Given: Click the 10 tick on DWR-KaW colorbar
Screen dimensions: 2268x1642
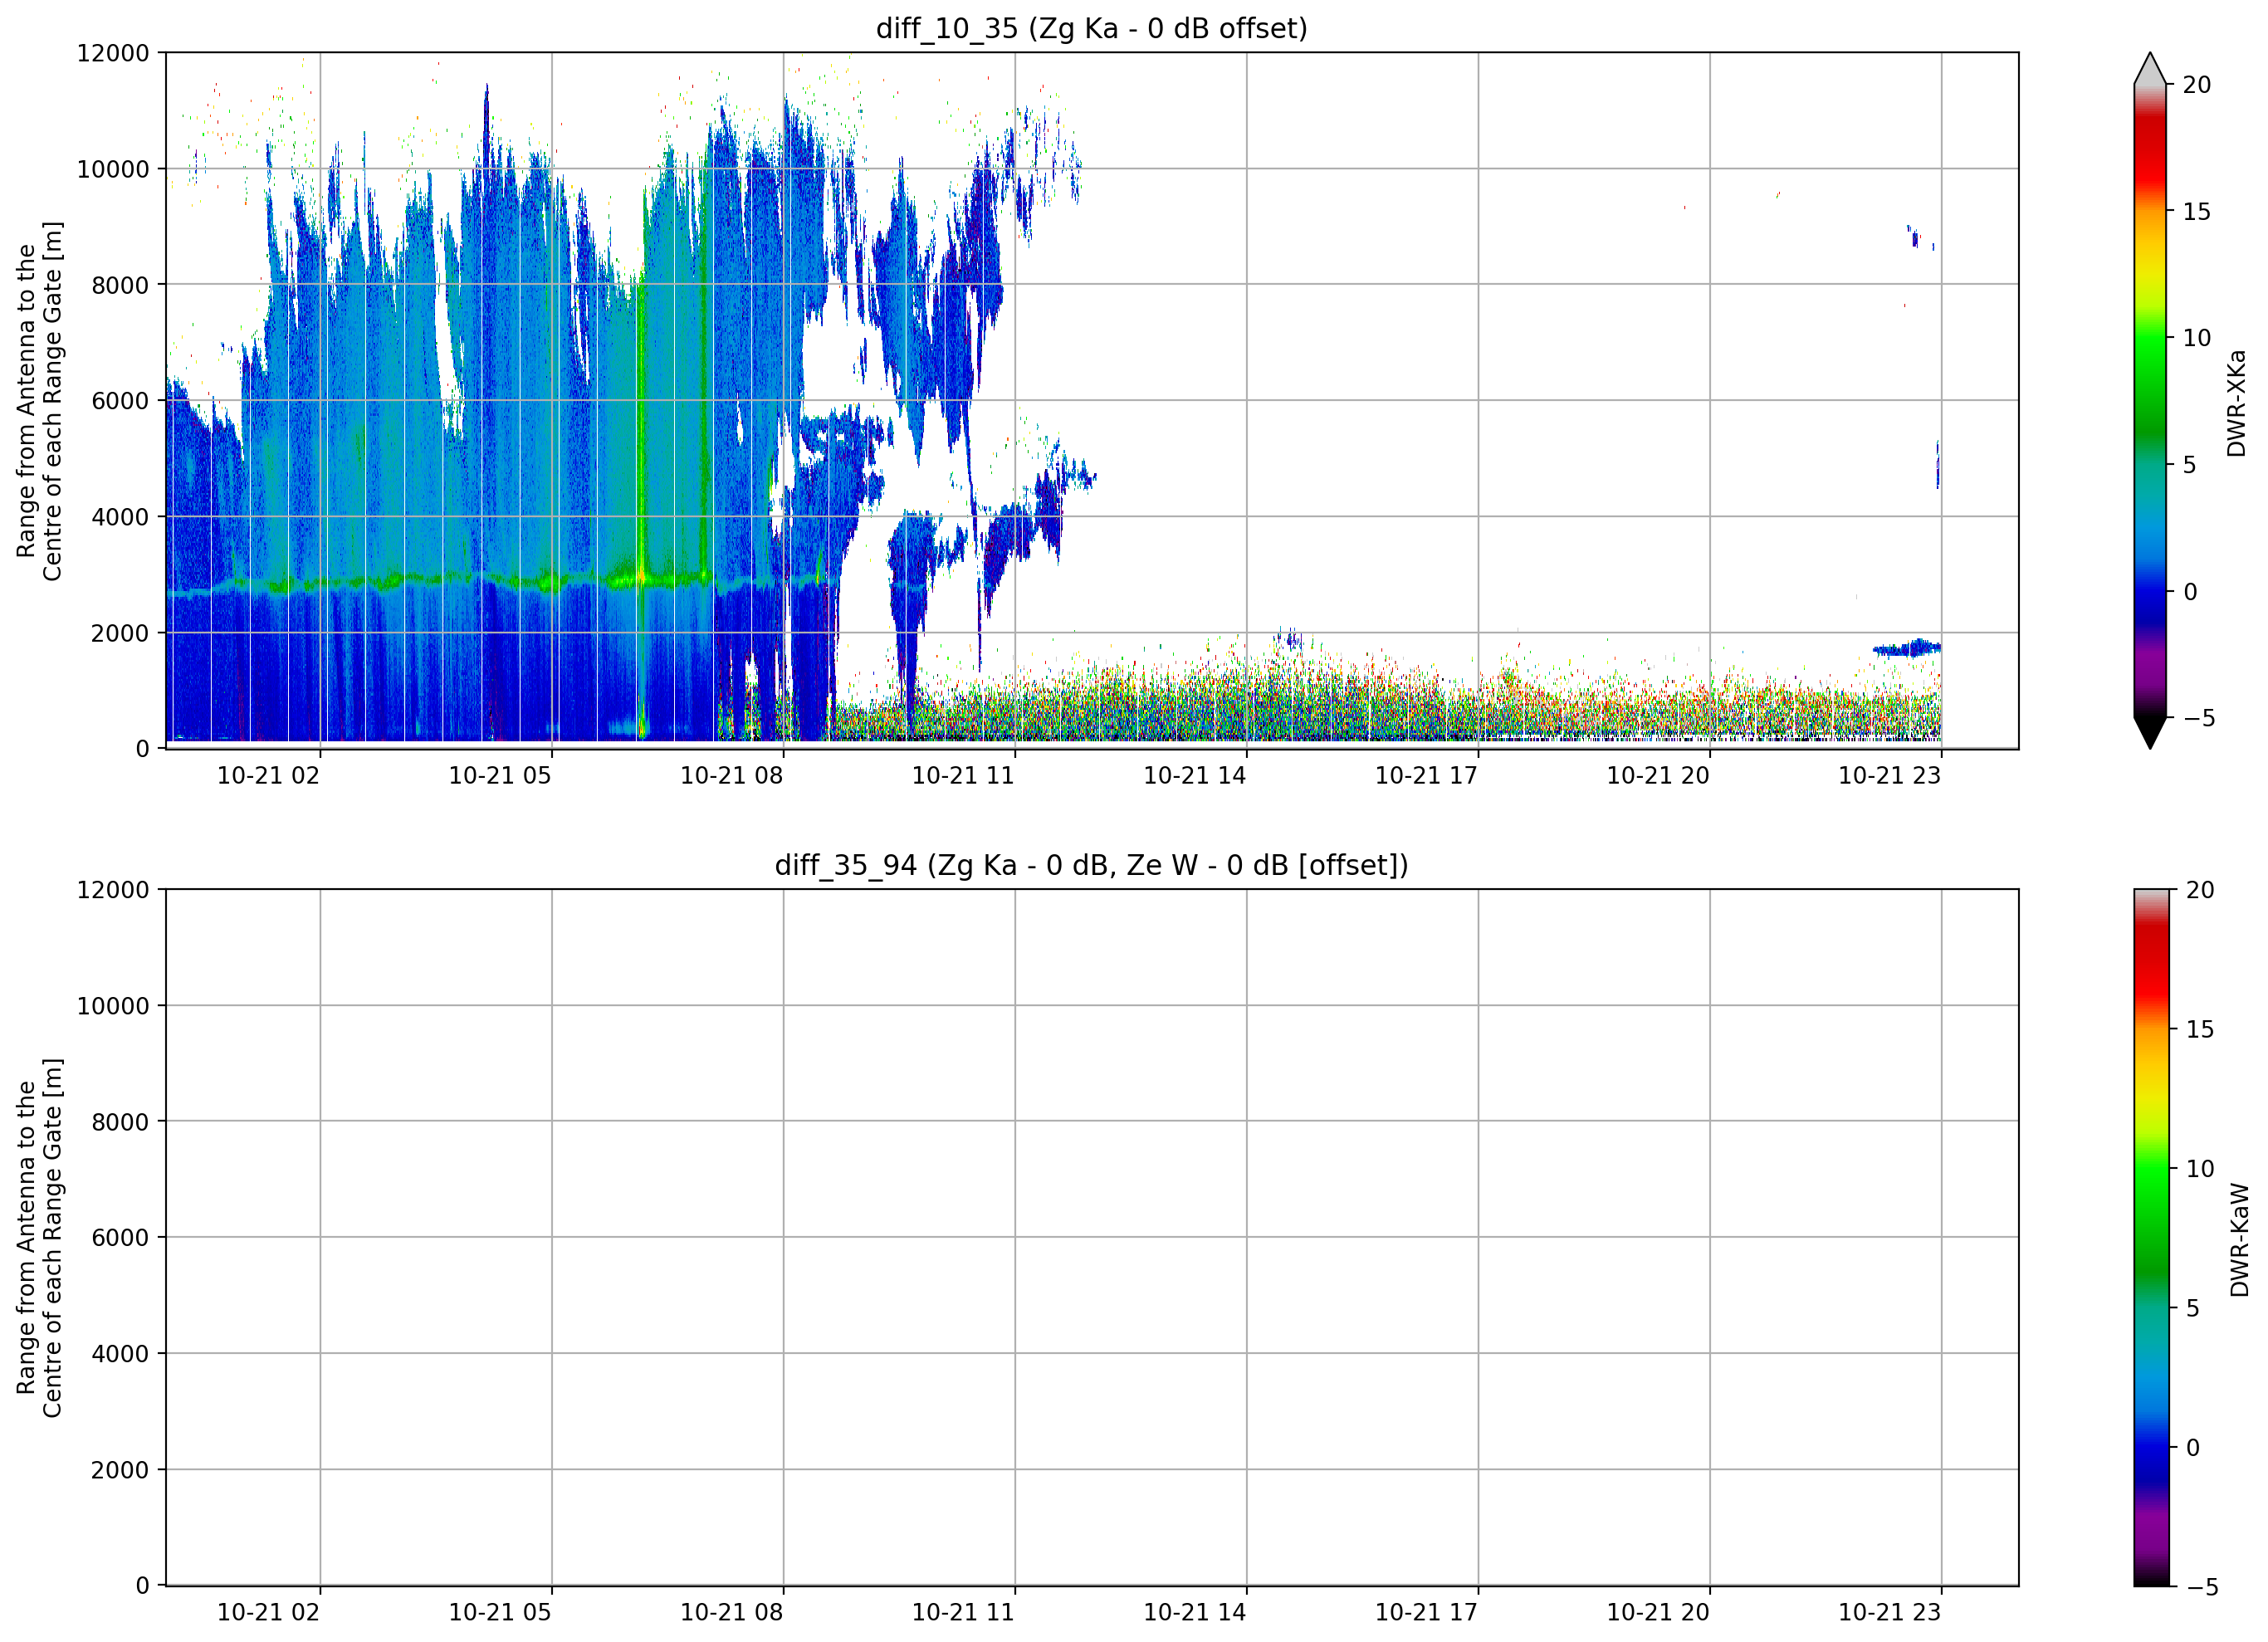Looking at the screenshot, I should tap(2200, 1168).
